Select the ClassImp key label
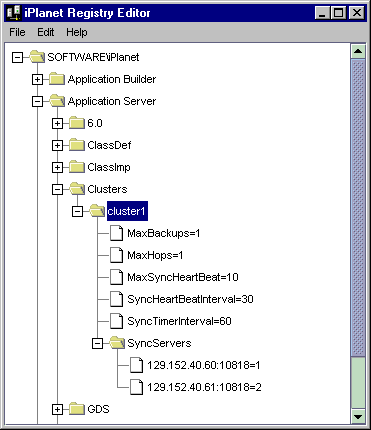 tap(109, 167)
